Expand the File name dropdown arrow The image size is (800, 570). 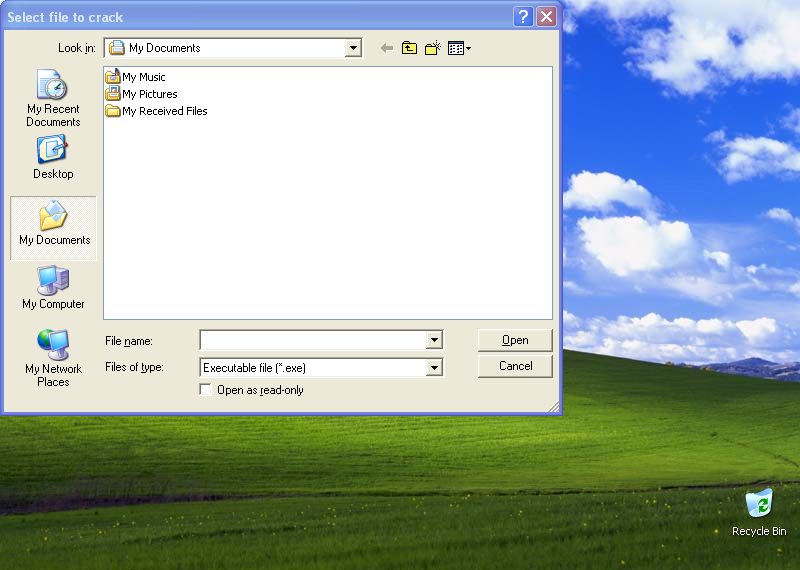tap(434, 340)
